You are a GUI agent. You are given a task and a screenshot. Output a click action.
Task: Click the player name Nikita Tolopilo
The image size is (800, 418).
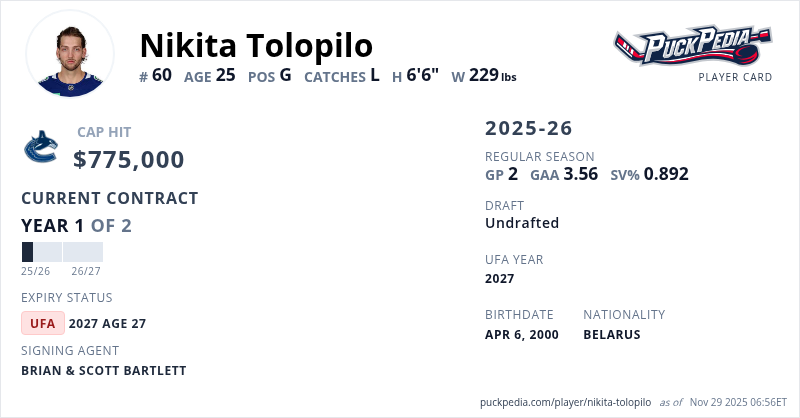click(x=256, y=45)
